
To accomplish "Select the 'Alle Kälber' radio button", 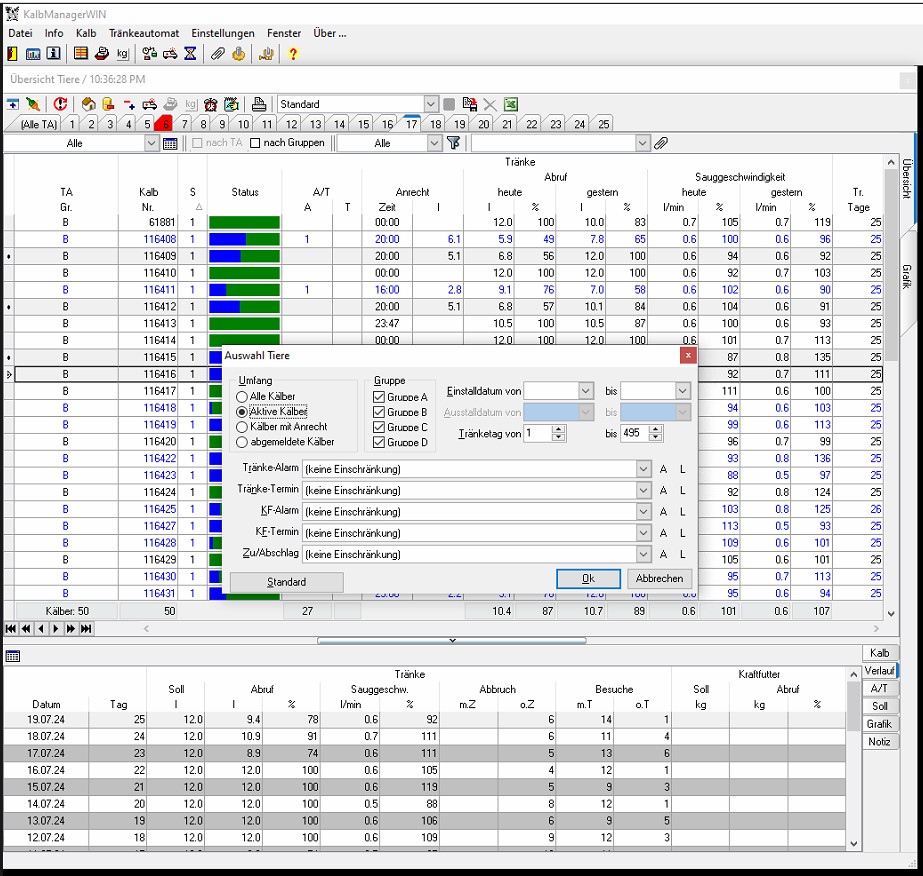I will tap(242, 397).
